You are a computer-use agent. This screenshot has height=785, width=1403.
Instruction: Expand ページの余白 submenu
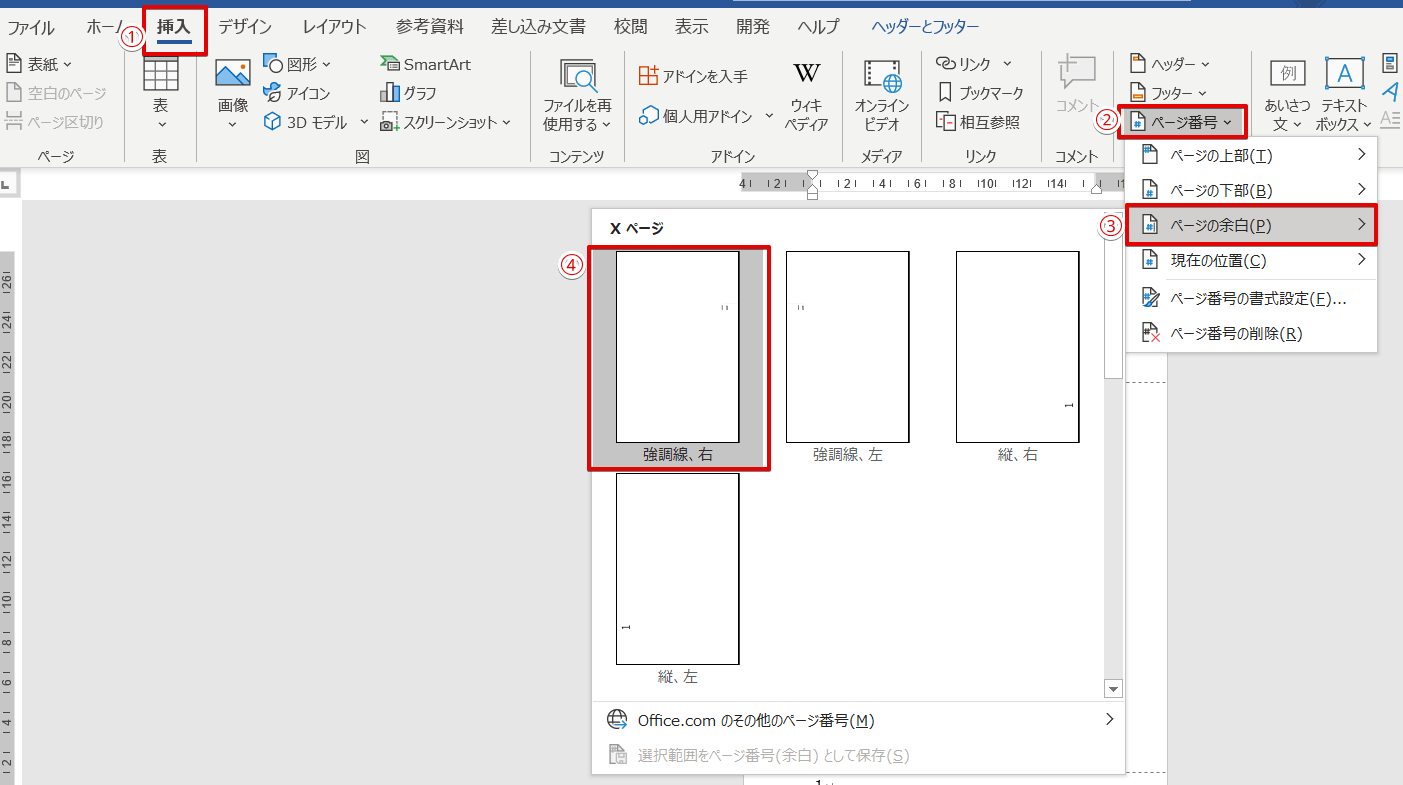tap(1251, 225)
